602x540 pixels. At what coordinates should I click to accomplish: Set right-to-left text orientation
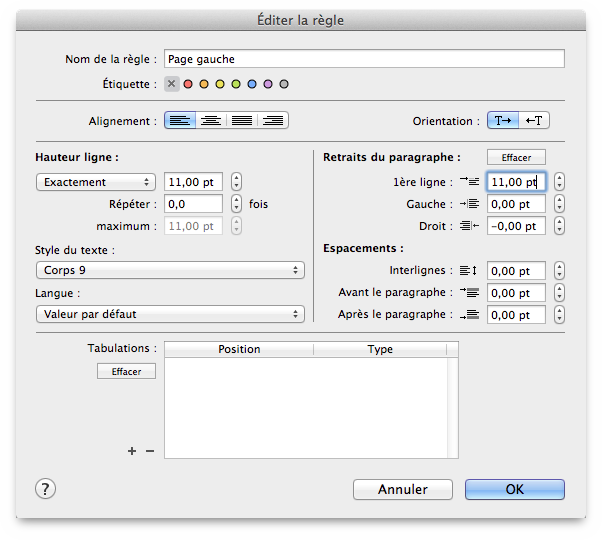[534, 121]
